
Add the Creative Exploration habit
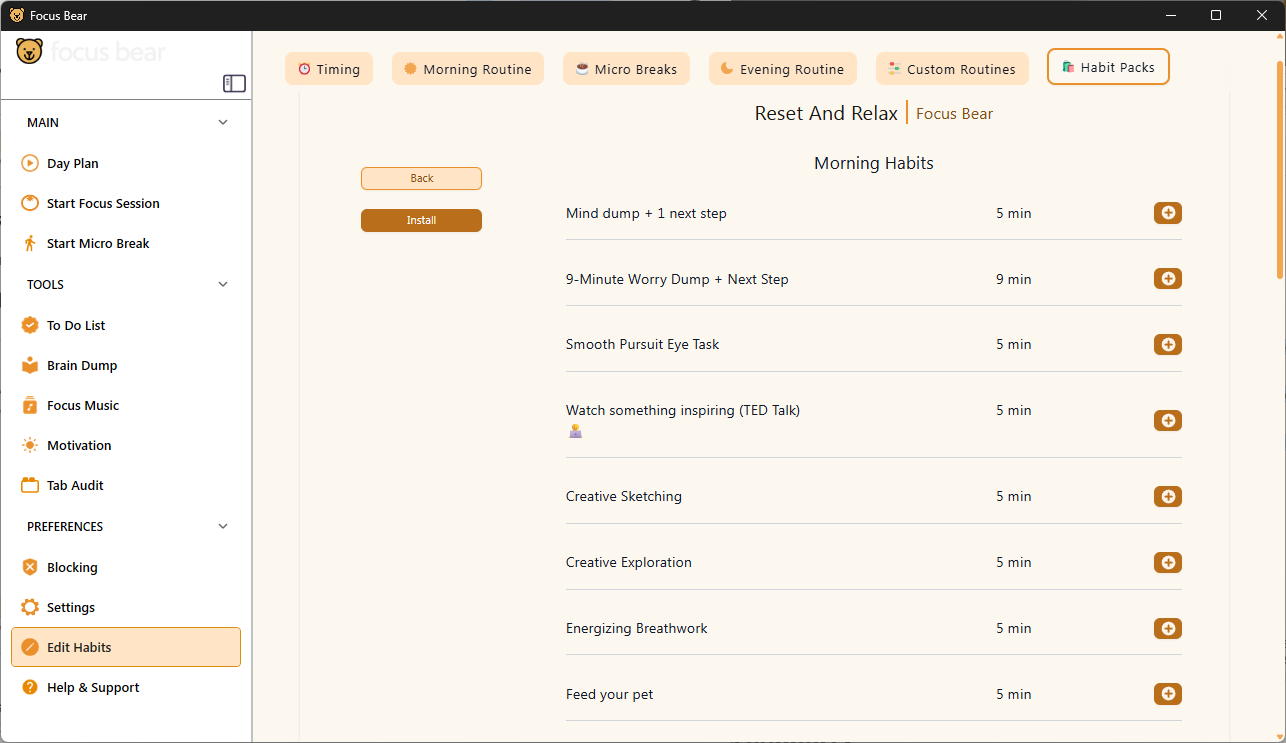1167,562
